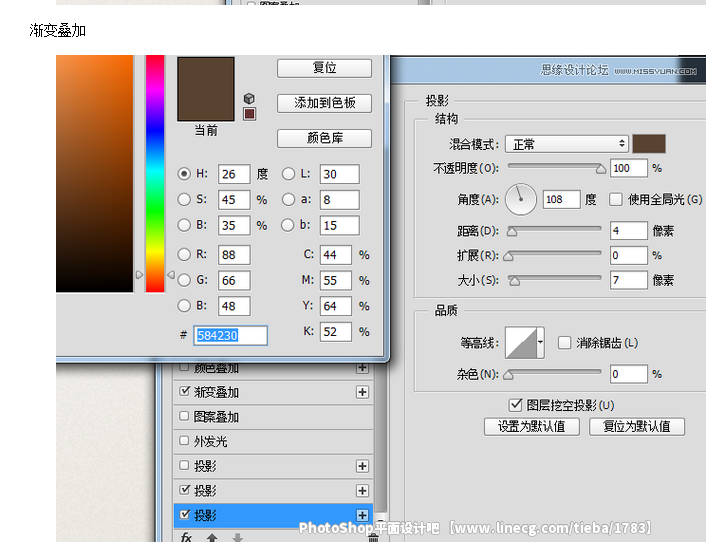Viewport: 707px width, 547px height.
Task: Click 设置为默认值 button
Action: pos(532,427)
